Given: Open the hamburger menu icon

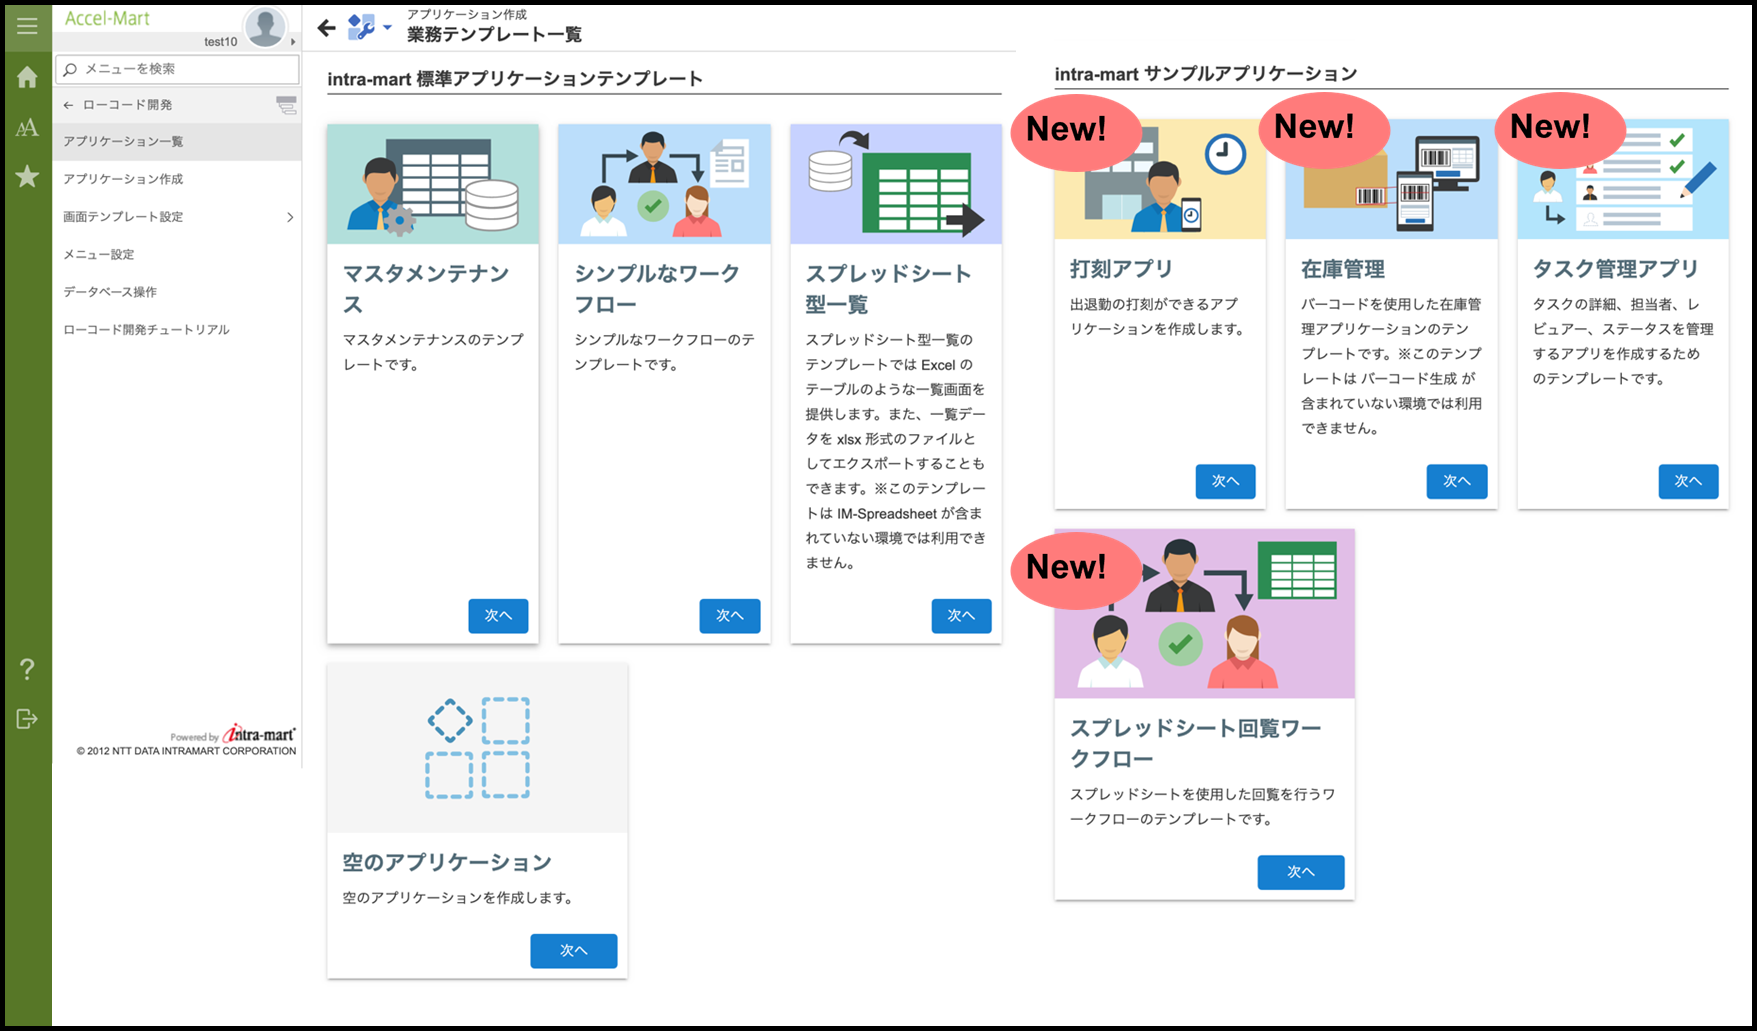Looking at the screenshot, I should point(27,26).
